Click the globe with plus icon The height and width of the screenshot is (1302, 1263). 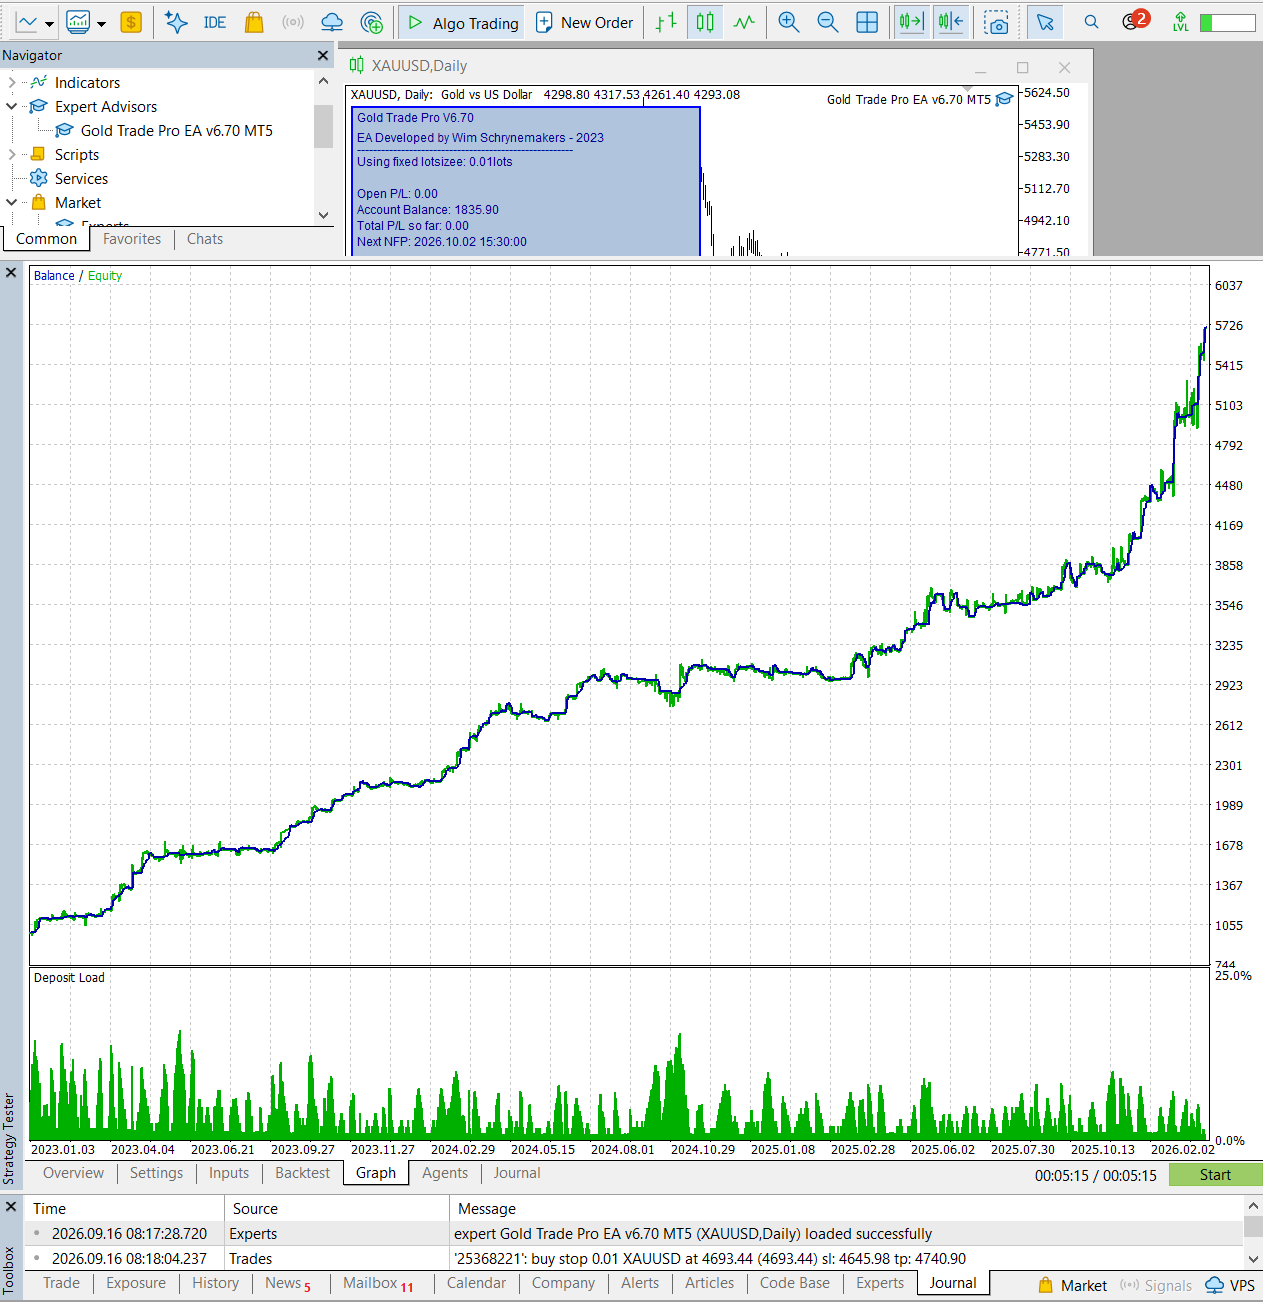click(x=371, y=22)
